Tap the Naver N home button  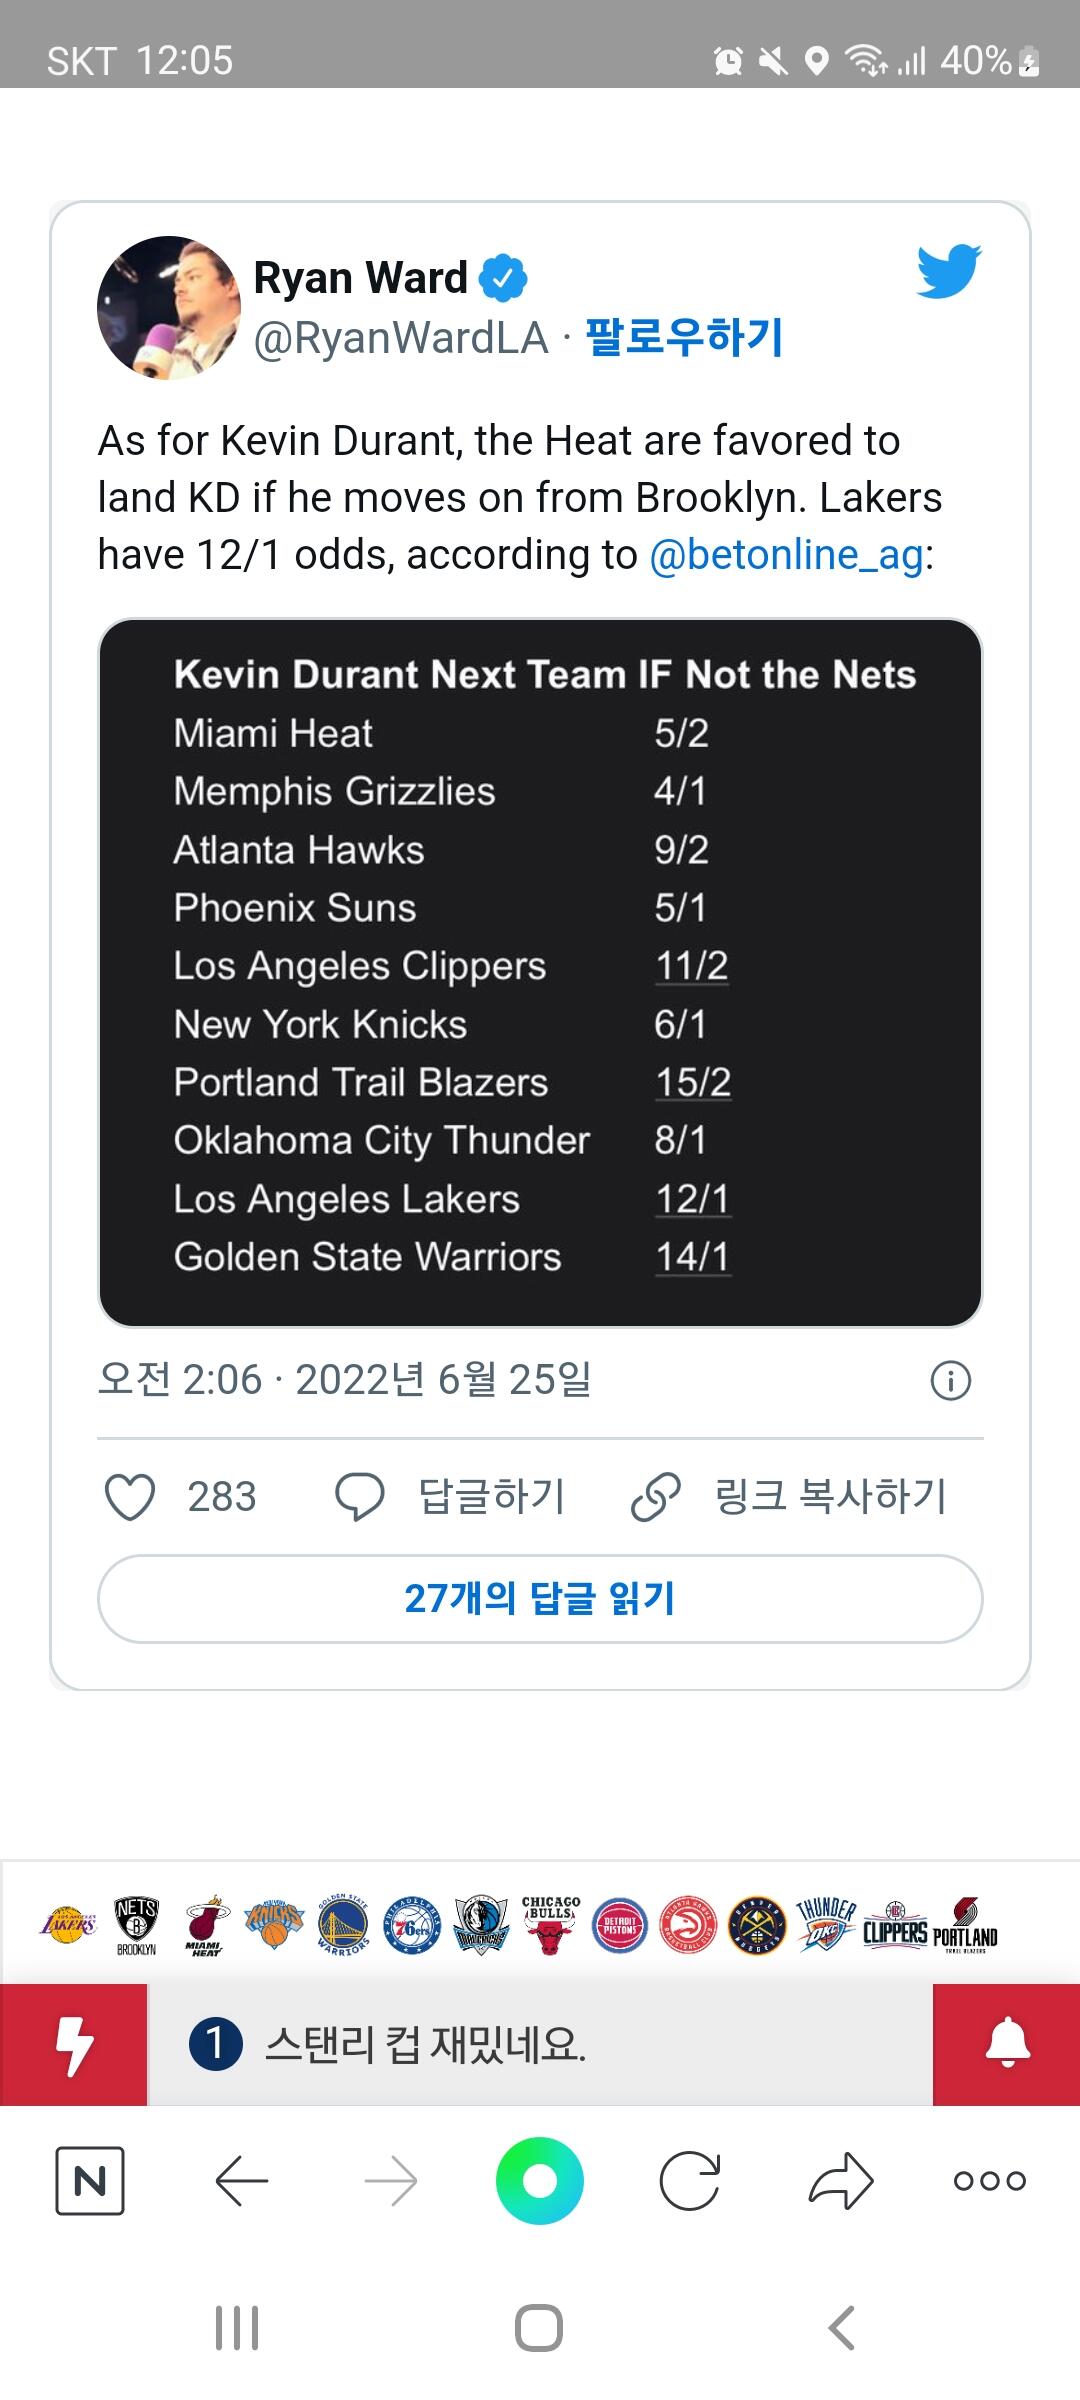[x=90, y=2180]
